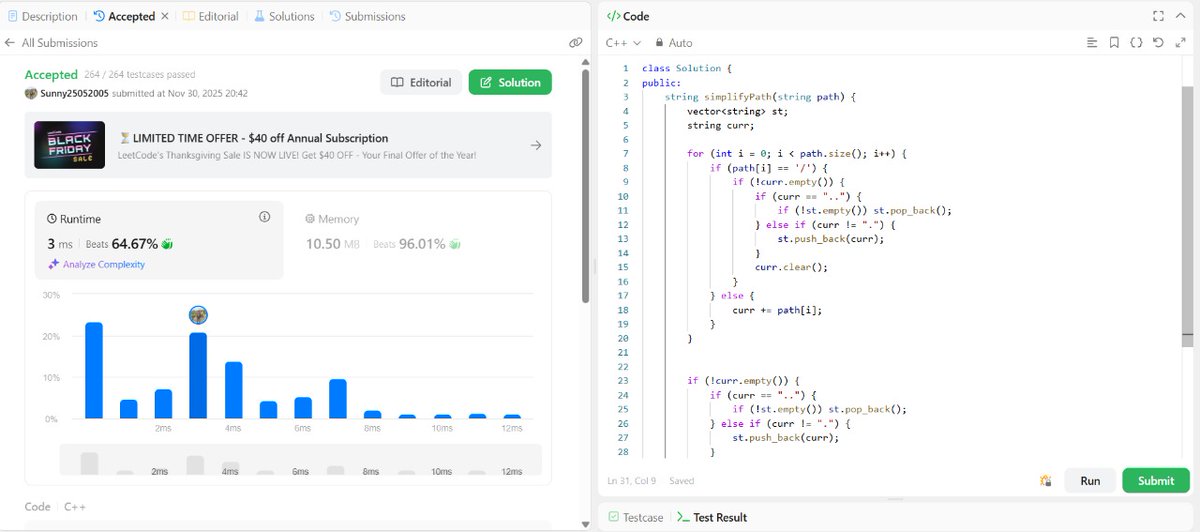Go to the Submissions tab
The image size is (1200, 532).
[367, 16]
